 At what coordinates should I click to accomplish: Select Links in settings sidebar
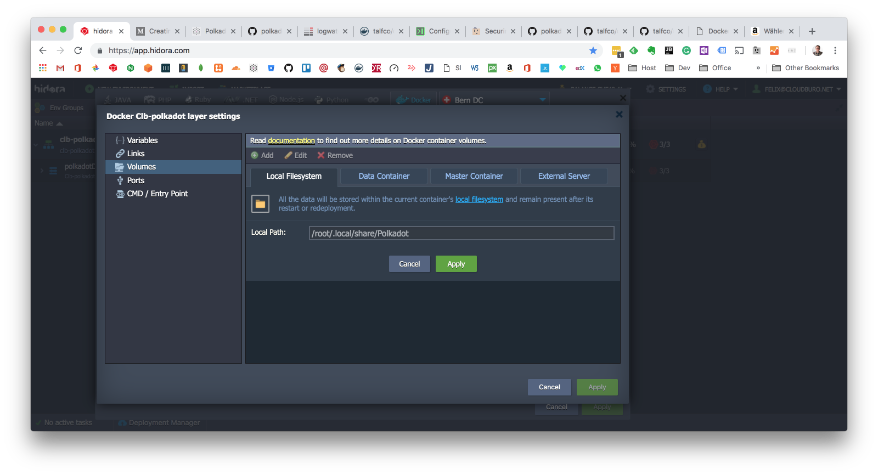pyautogui.click(x=135, y=153)
